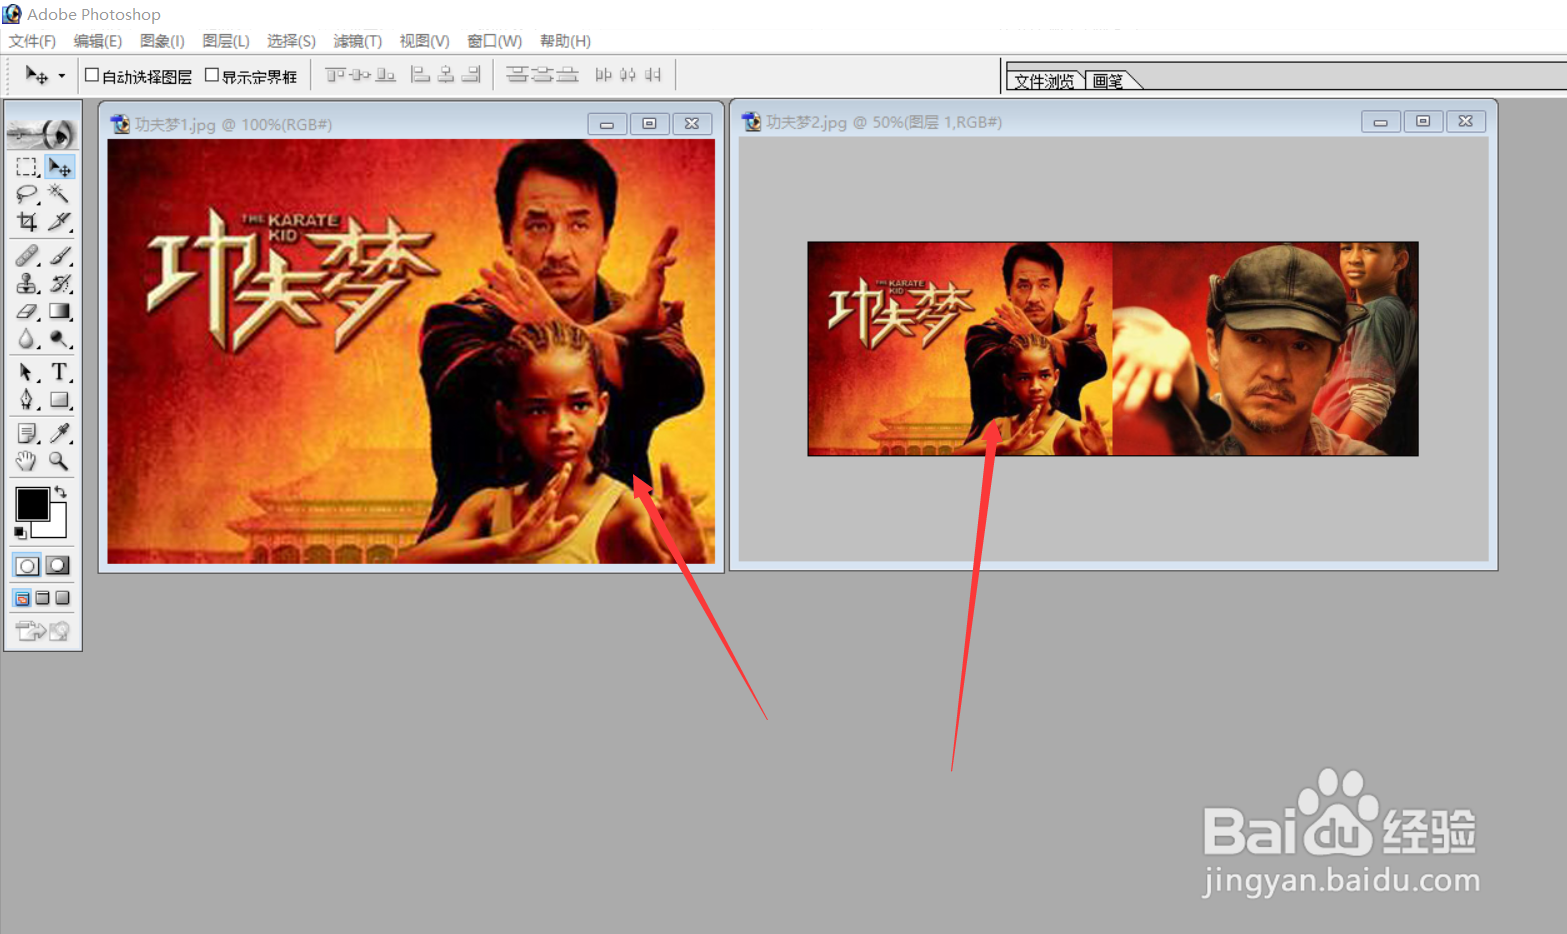Select the Blur tool
This screenshot has width=1567, height=934.
click(x=27, y=340)
